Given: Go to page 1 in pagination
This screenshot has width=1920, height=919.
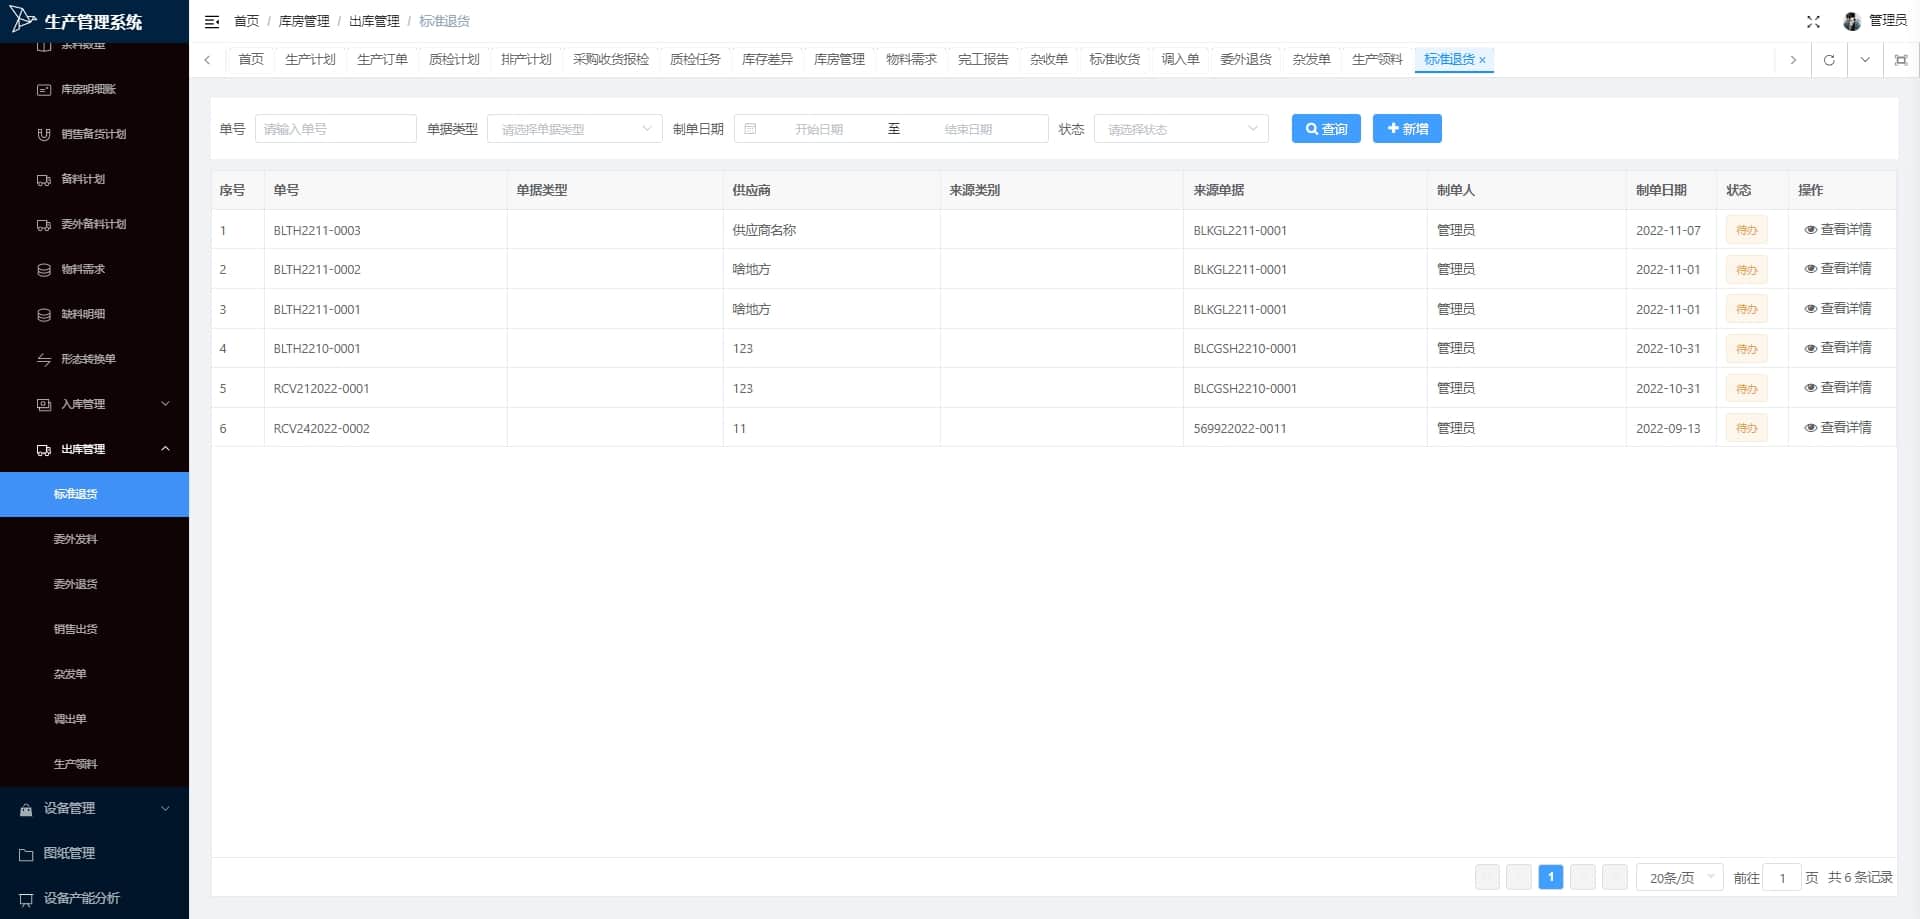Looking at the screenshot, I should pyautogui.click(x=1550, y=877).
